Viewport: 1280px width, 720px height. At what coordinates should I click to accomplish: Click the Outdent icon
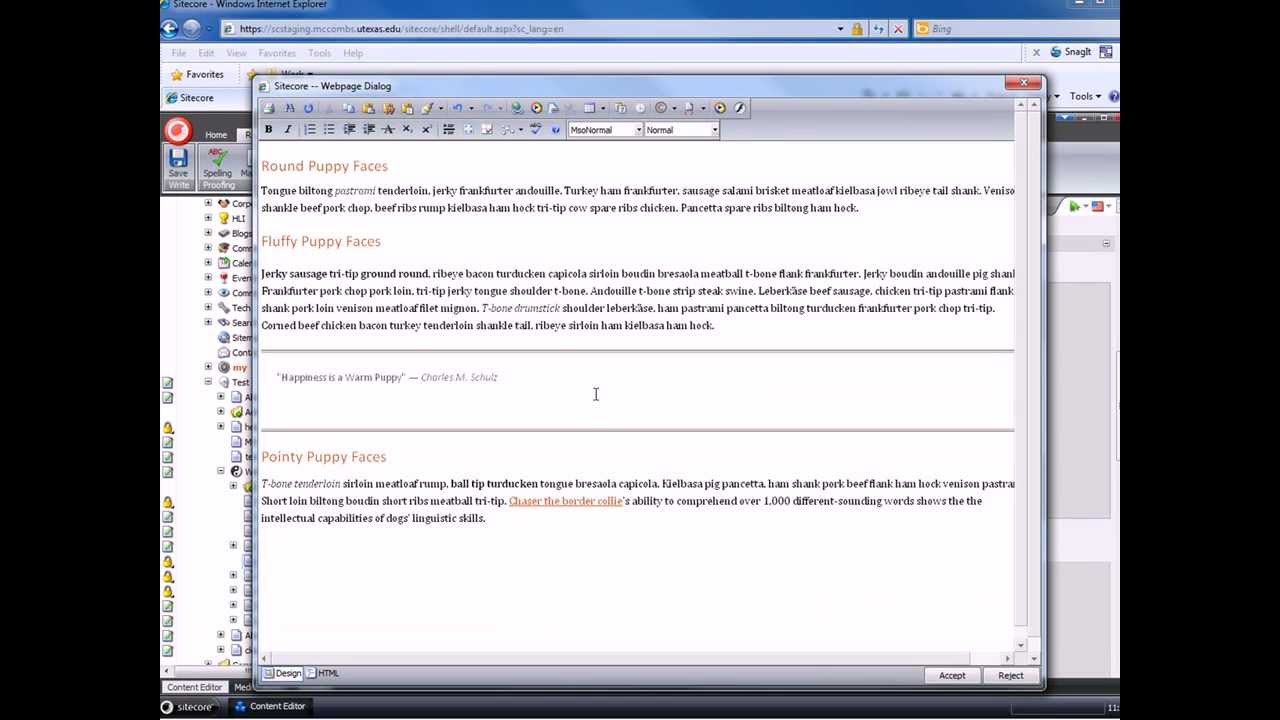pos(369,130)
